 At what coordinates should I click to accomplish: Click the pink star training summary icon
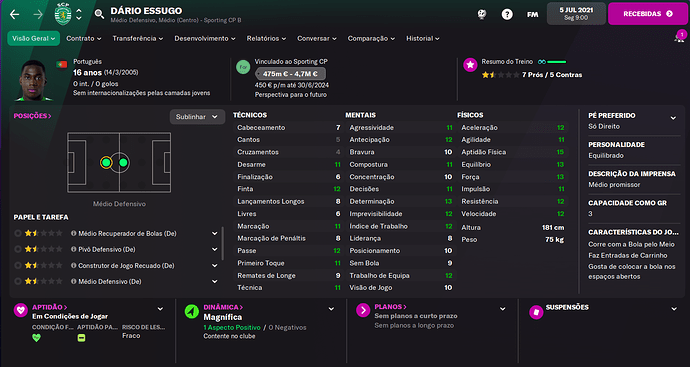[470, 65]
